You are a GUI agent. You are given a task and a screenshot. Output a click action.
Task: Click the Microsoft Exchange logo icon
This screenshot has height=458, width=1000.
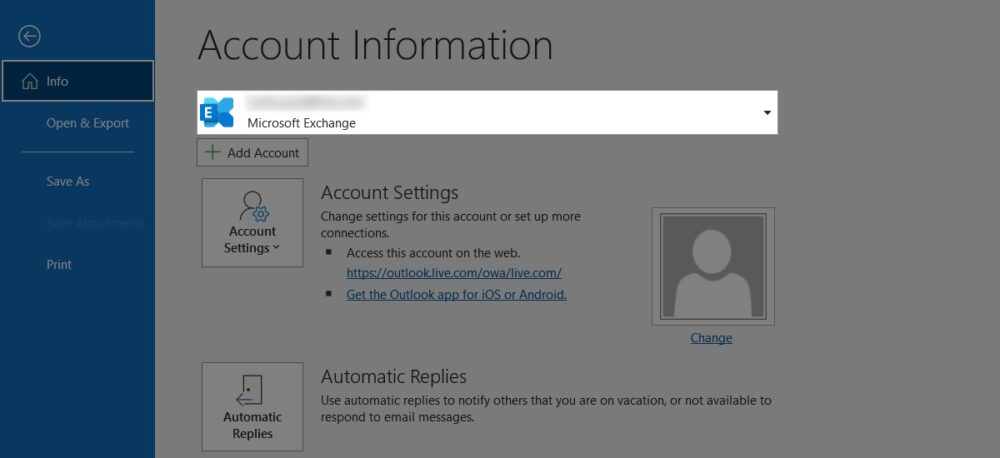[x=217, y=112]
